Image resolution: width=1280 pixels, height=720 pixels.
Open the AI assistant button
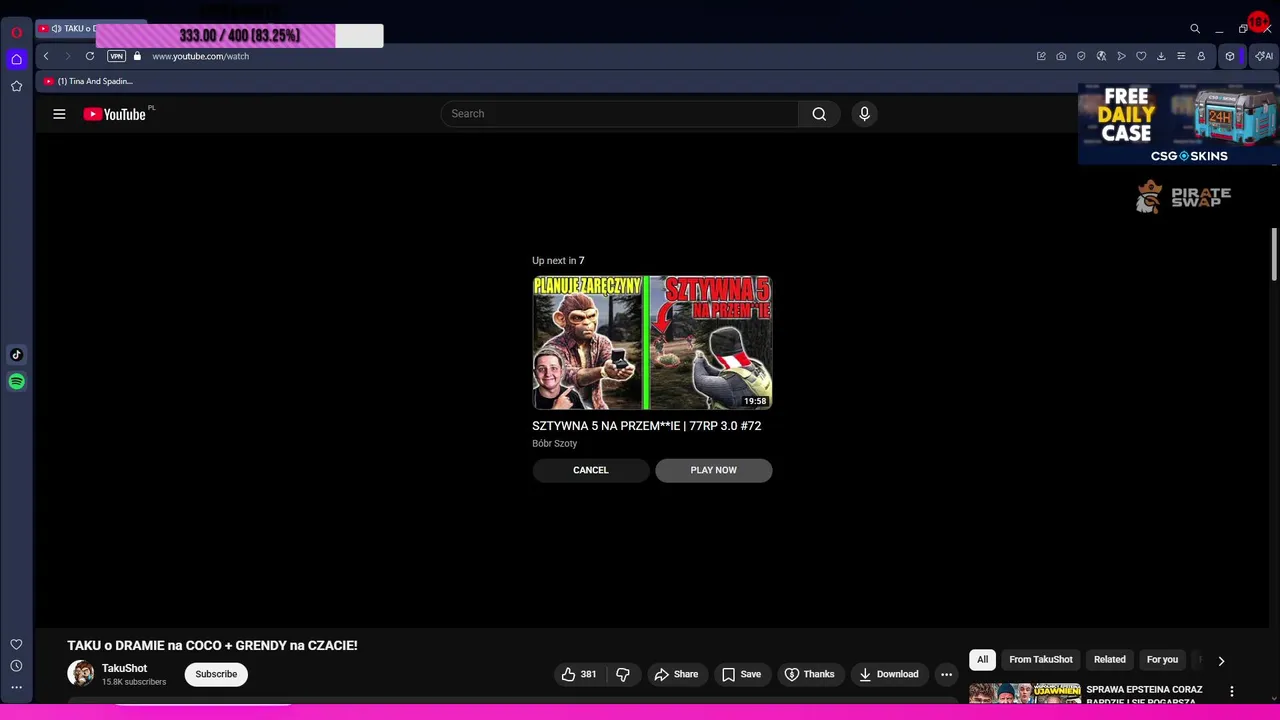point(1264,56)
